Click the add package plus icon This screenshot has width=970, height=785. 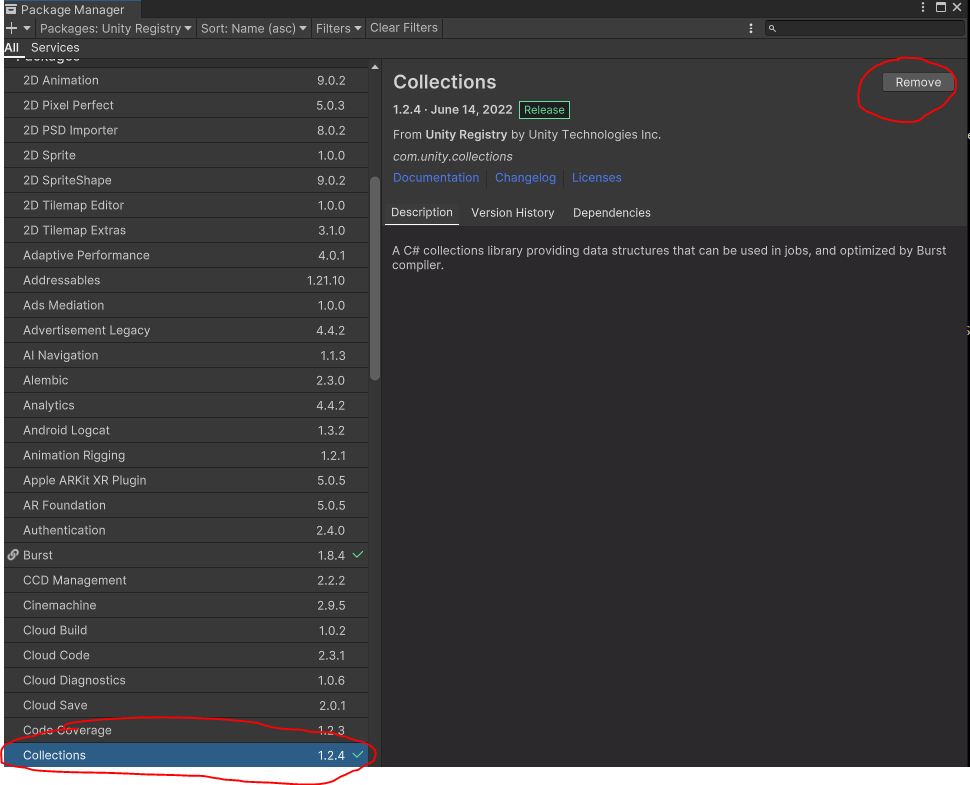pos(10,27)
